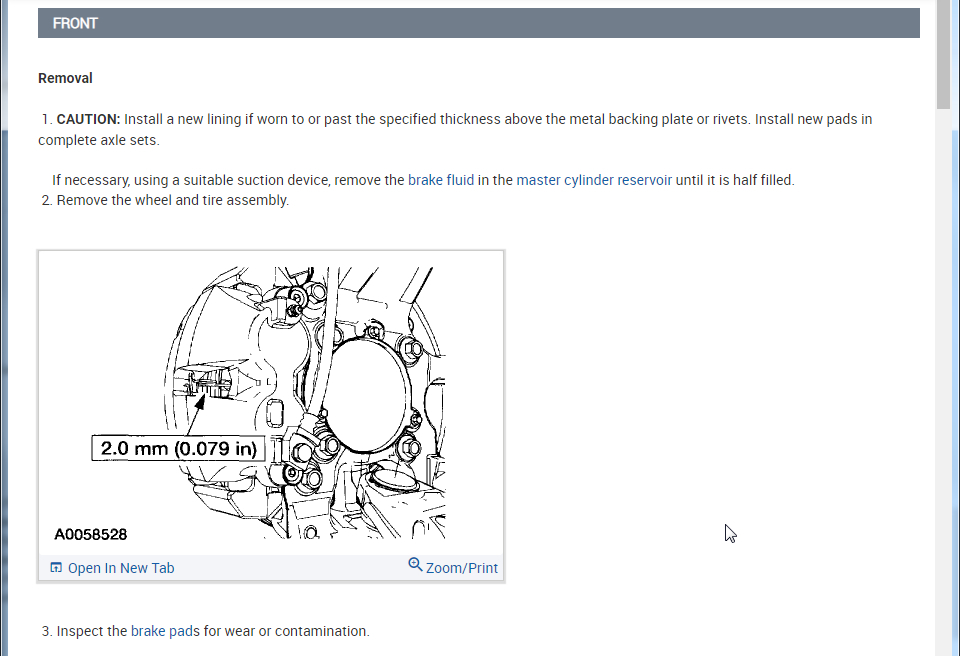
Task: Click the CAUTION text in step 1
Action: pos(88,119)
